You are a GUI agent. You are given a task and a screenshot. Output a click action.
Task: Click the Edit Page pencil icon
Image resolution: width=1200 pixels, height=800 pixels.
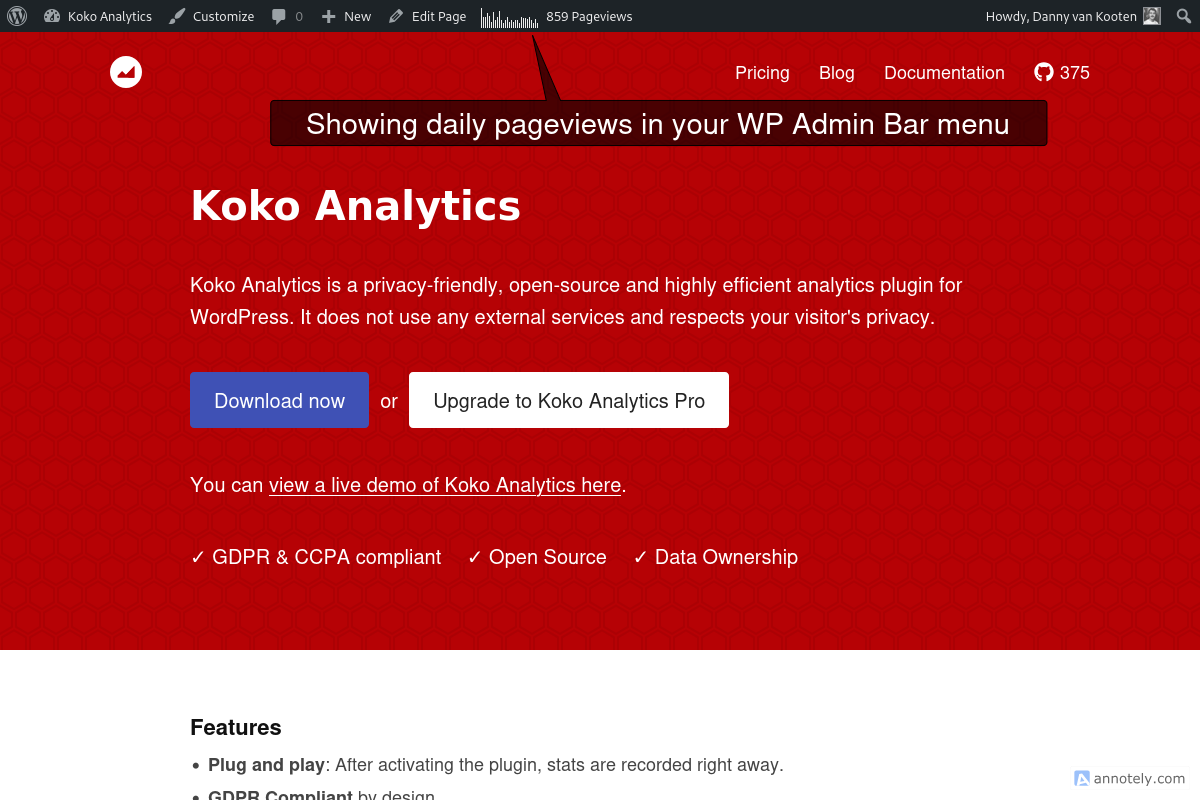(398, 16)
